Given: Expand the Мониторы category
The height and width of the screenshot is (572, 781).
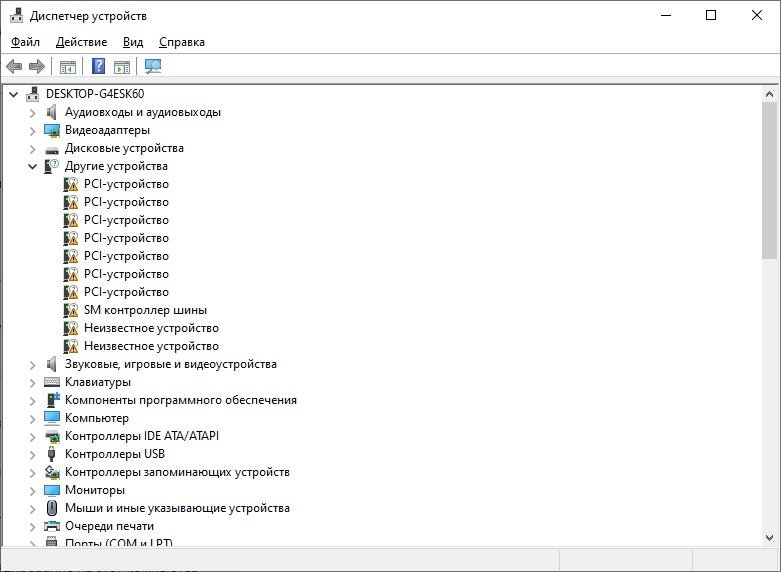Looking at the screenshot, I should click(32, 491).
